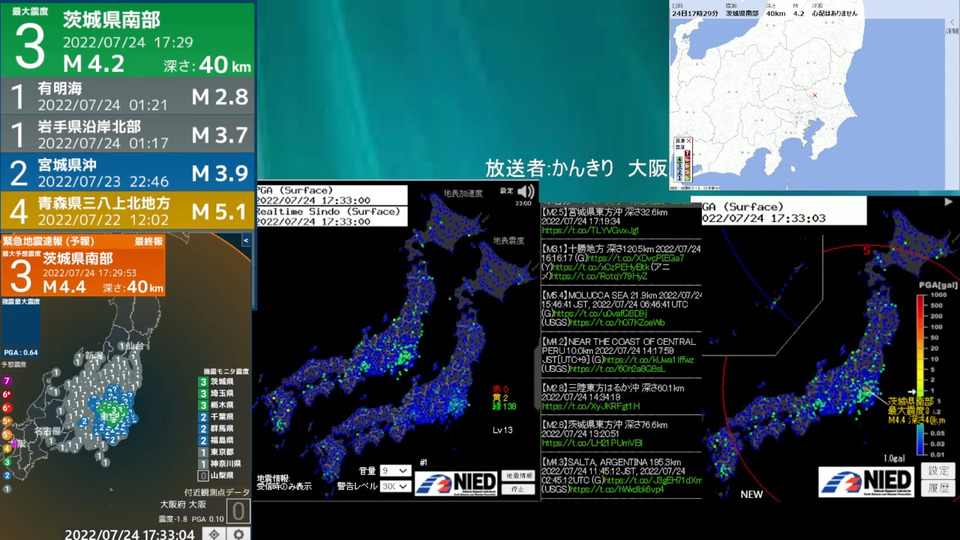This screenshot has width=960, height=540.
Task: Click the 大阪府 大阪 observation point label
Action: [183, 504]
